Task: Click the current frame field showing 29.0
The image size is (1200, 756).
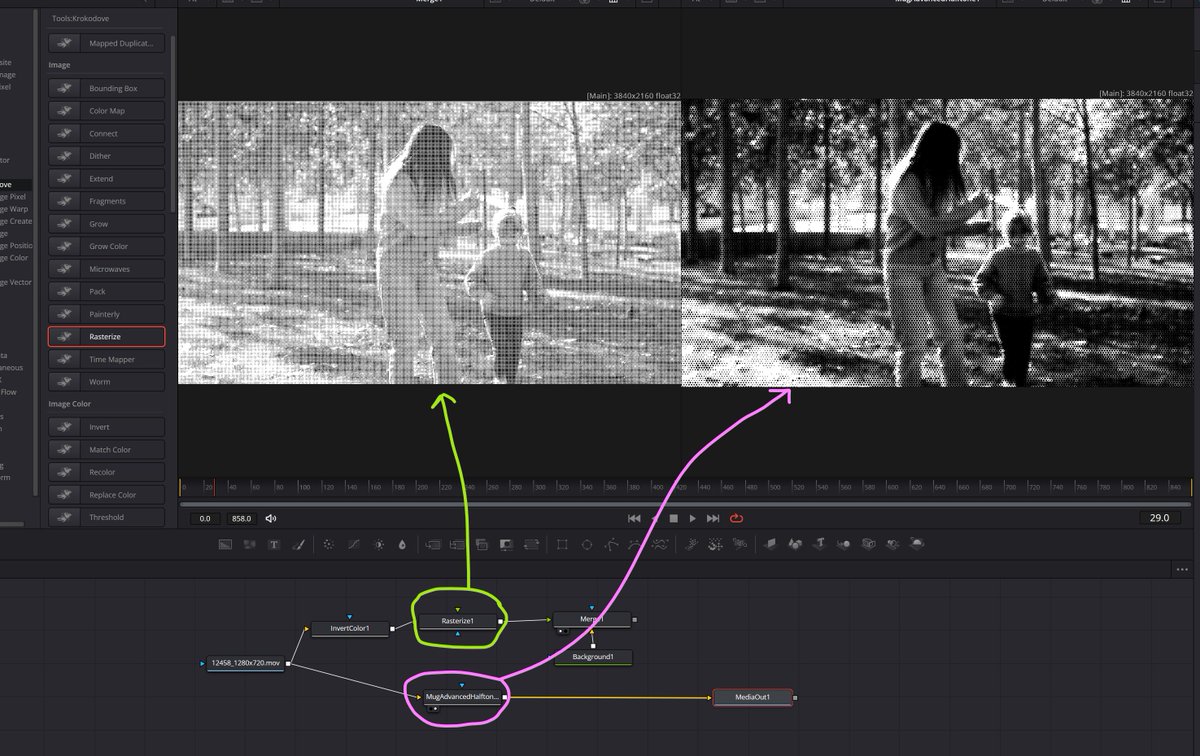Action: coord(1159,518)
